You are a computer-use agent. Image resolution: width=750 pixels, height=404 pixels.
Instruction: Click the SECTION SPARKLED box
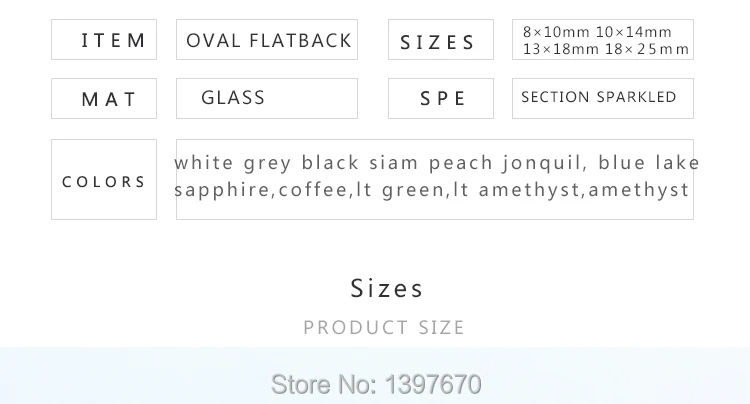pyautogui.click(x=603, y=98)
